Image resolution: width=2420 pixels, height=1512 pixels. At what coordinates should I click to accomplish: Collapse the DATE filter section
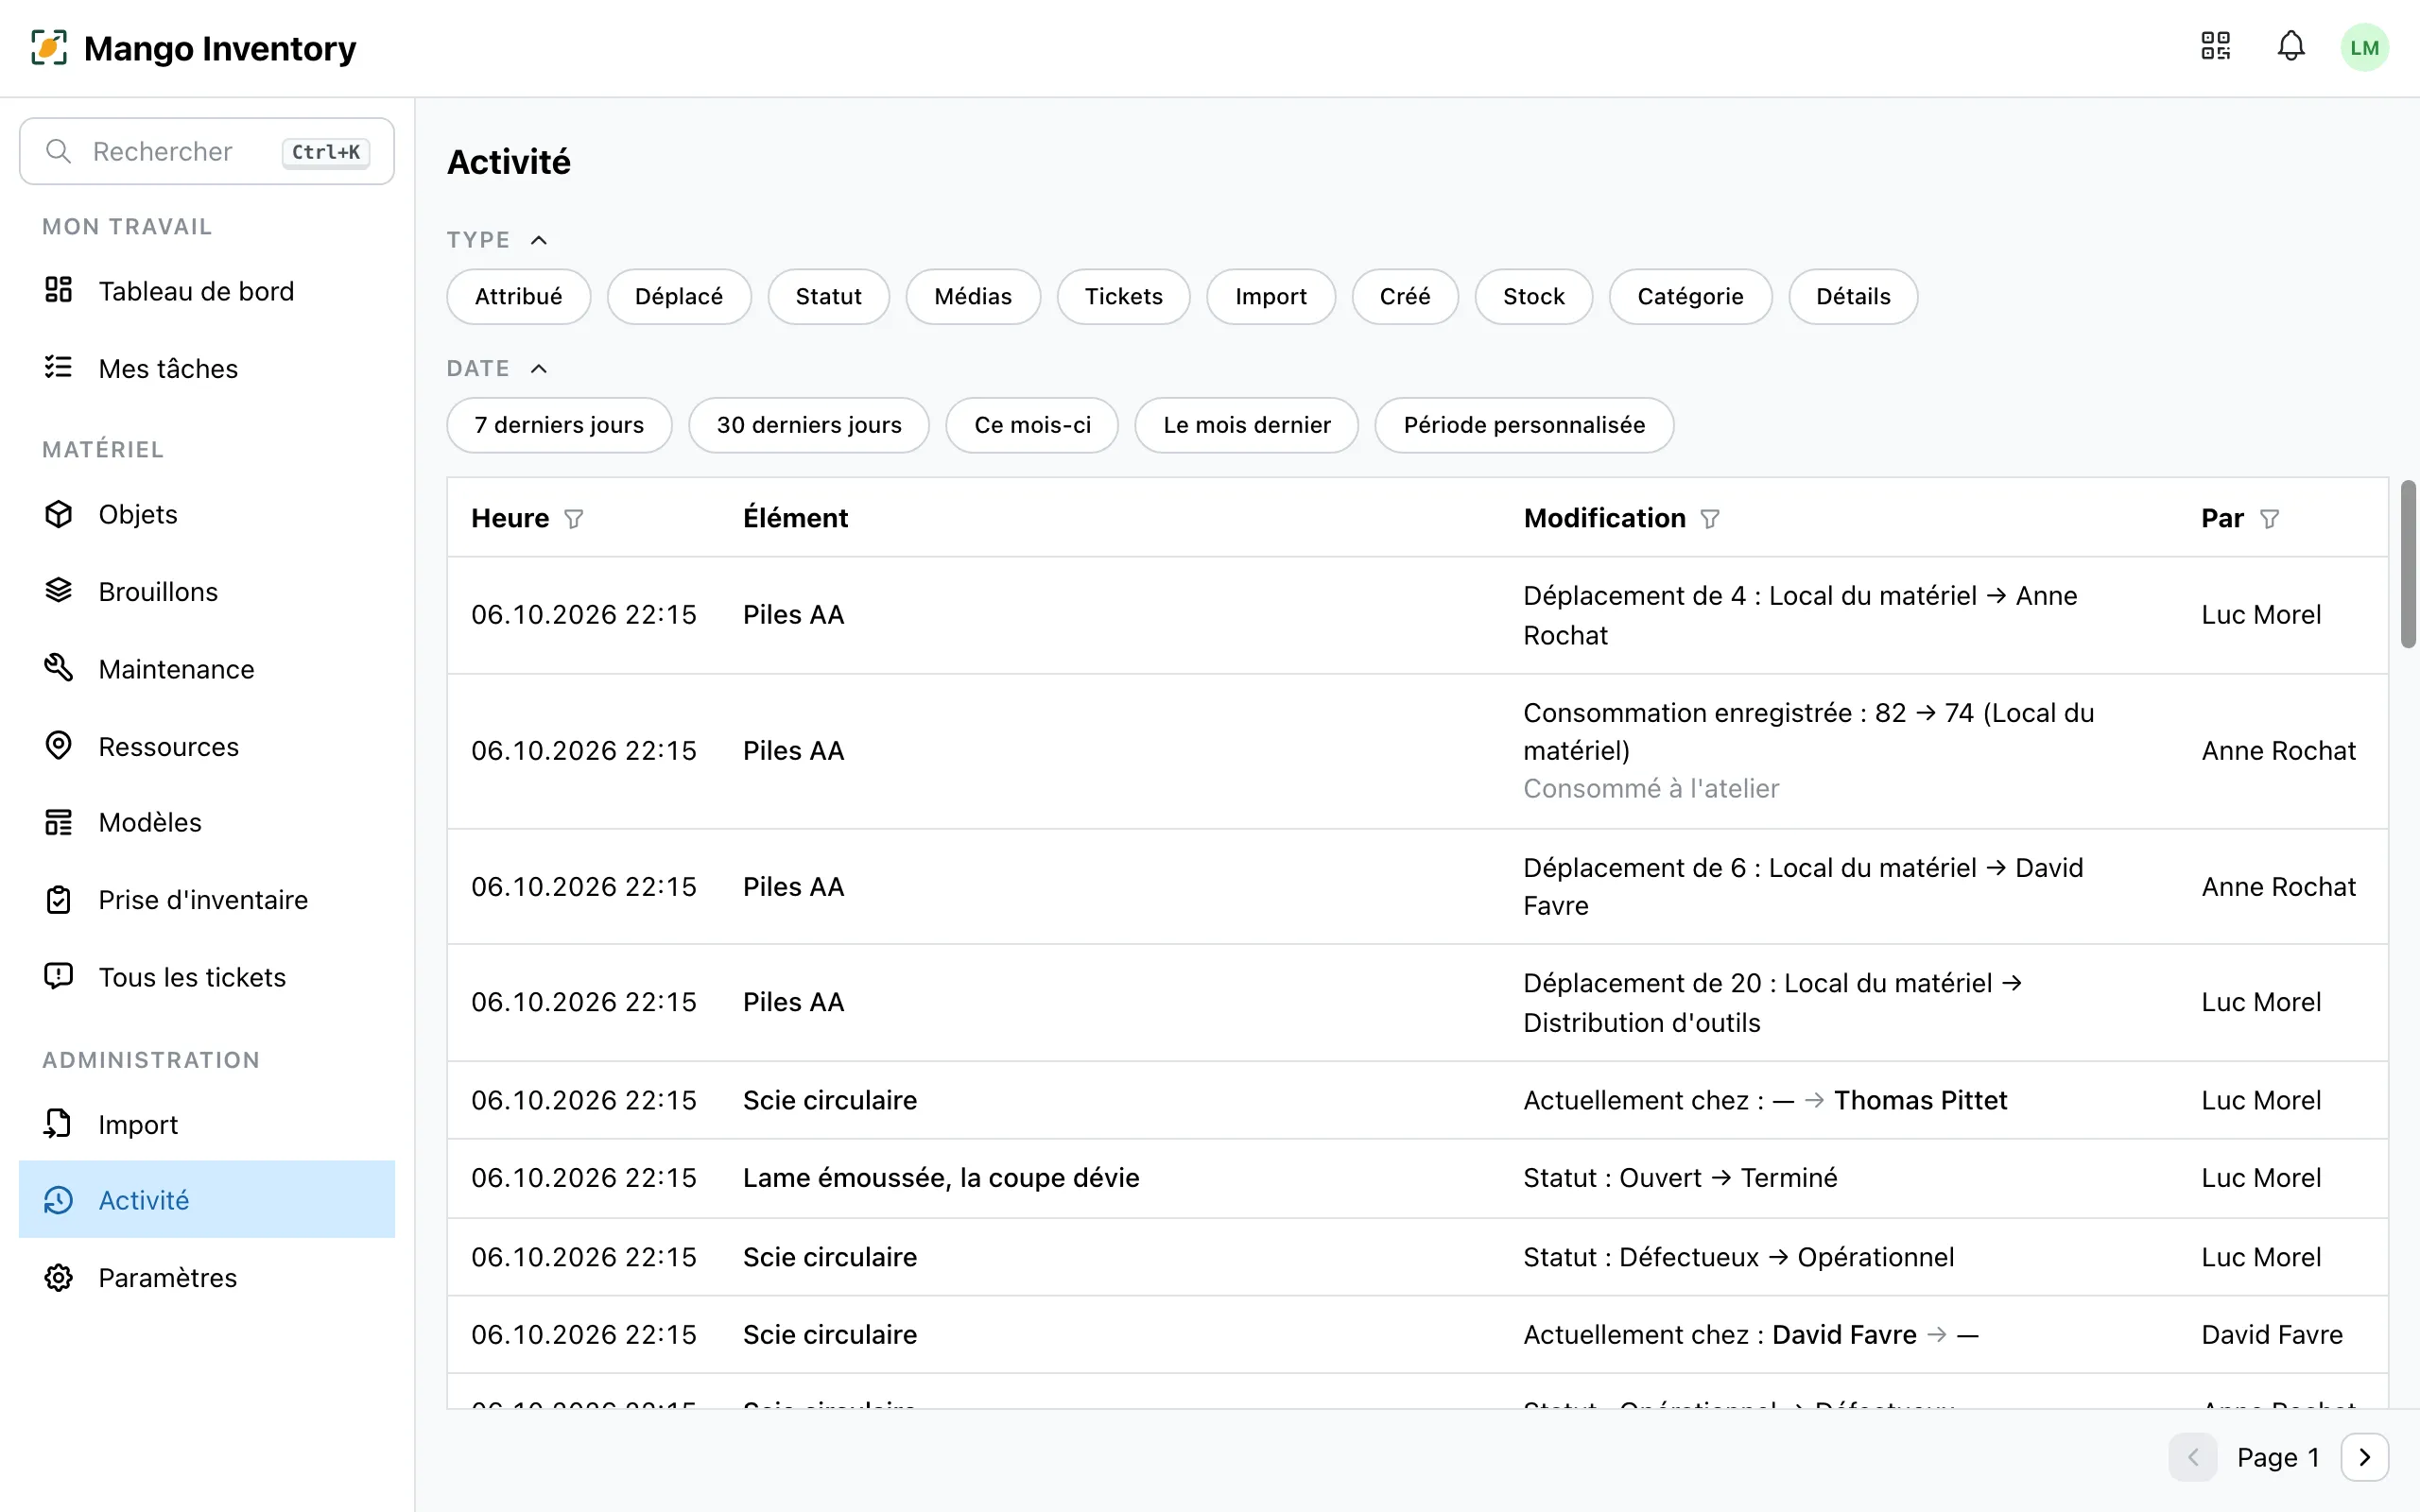[x=497, y=369]
